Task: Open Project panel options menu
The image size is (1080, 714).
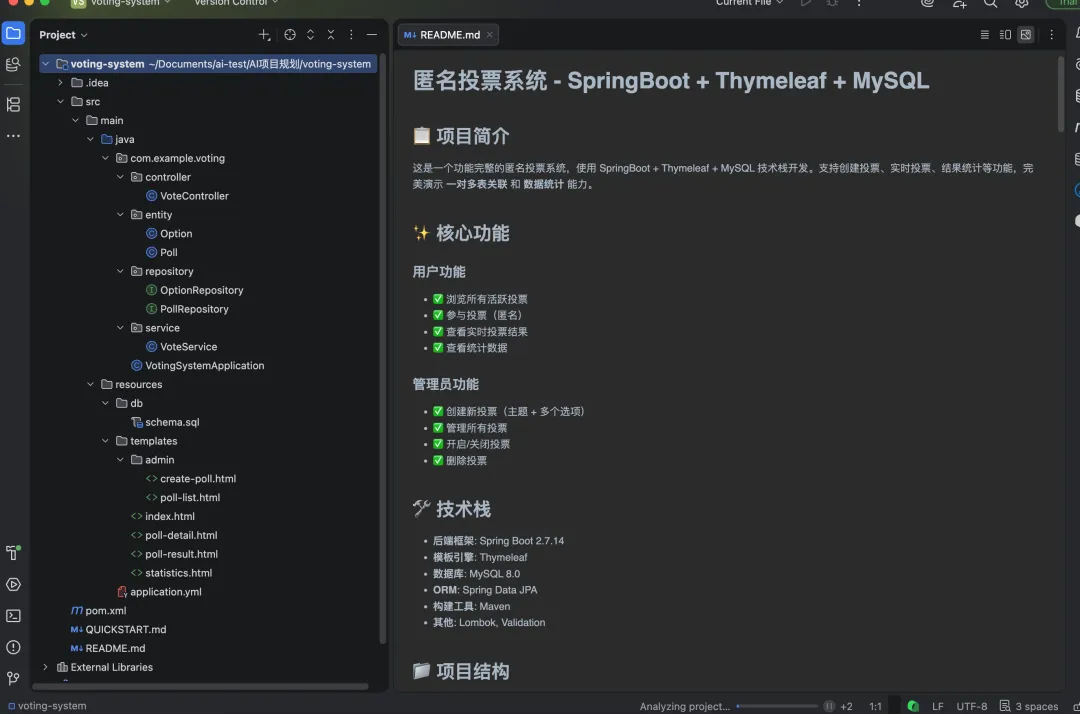Action: coord(351,34)
